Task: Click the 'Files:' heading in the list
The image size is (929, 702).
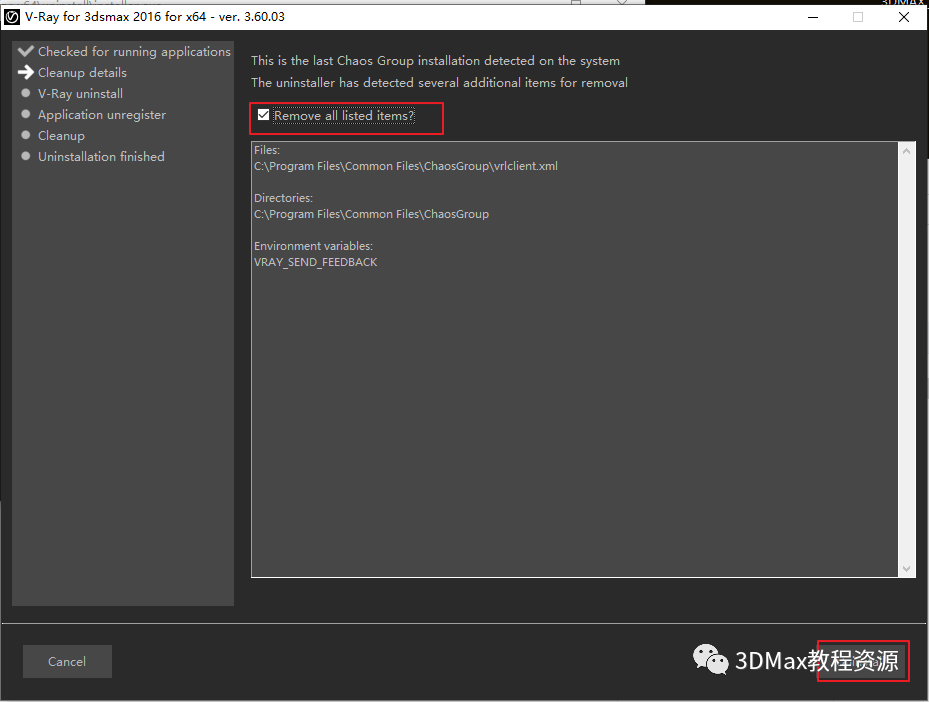Action: [267, 150]
